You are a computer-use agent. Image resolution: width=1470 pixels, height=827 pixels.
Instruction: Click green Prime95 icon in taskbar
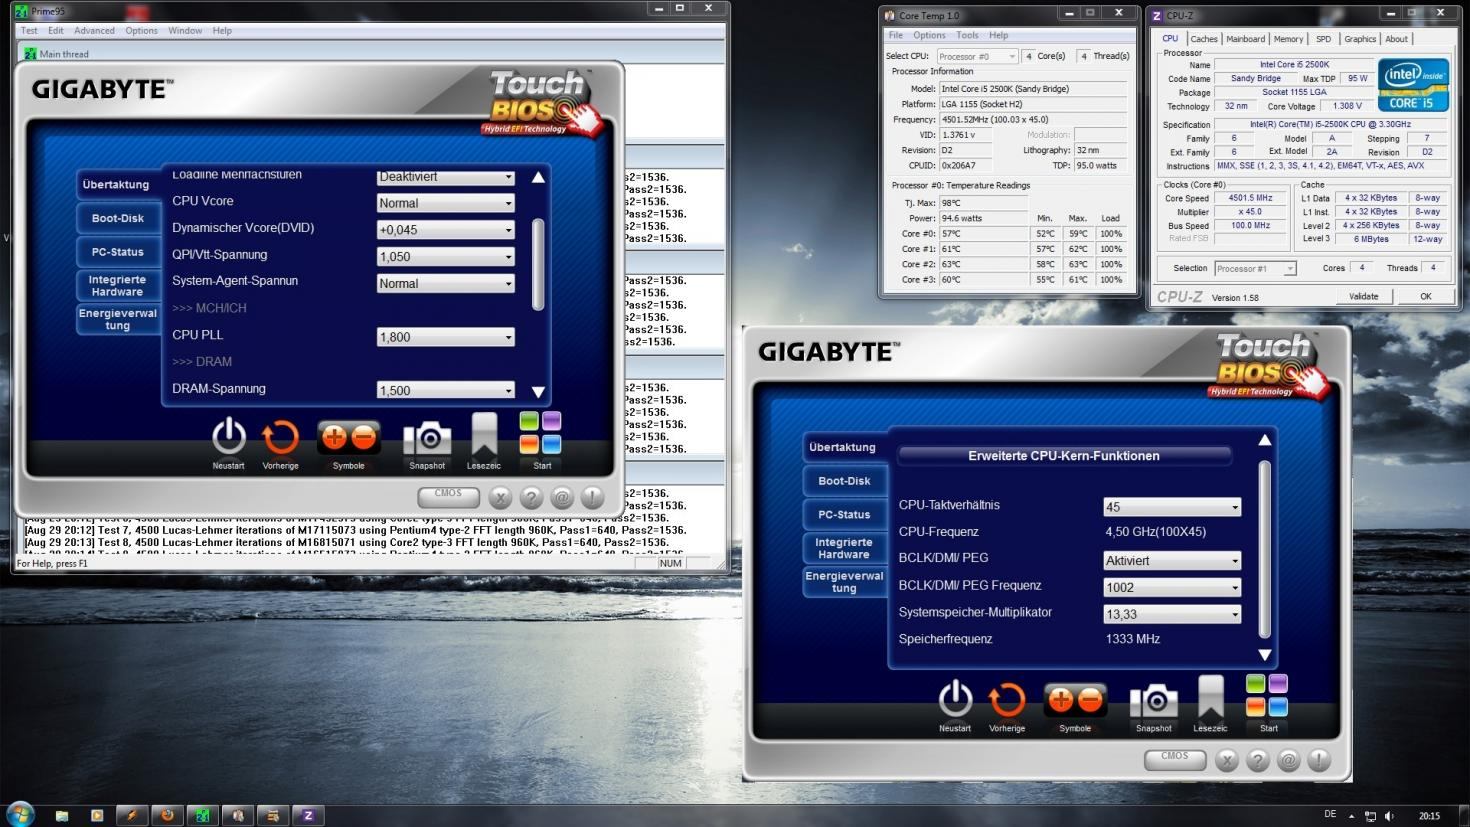point(202,815)
